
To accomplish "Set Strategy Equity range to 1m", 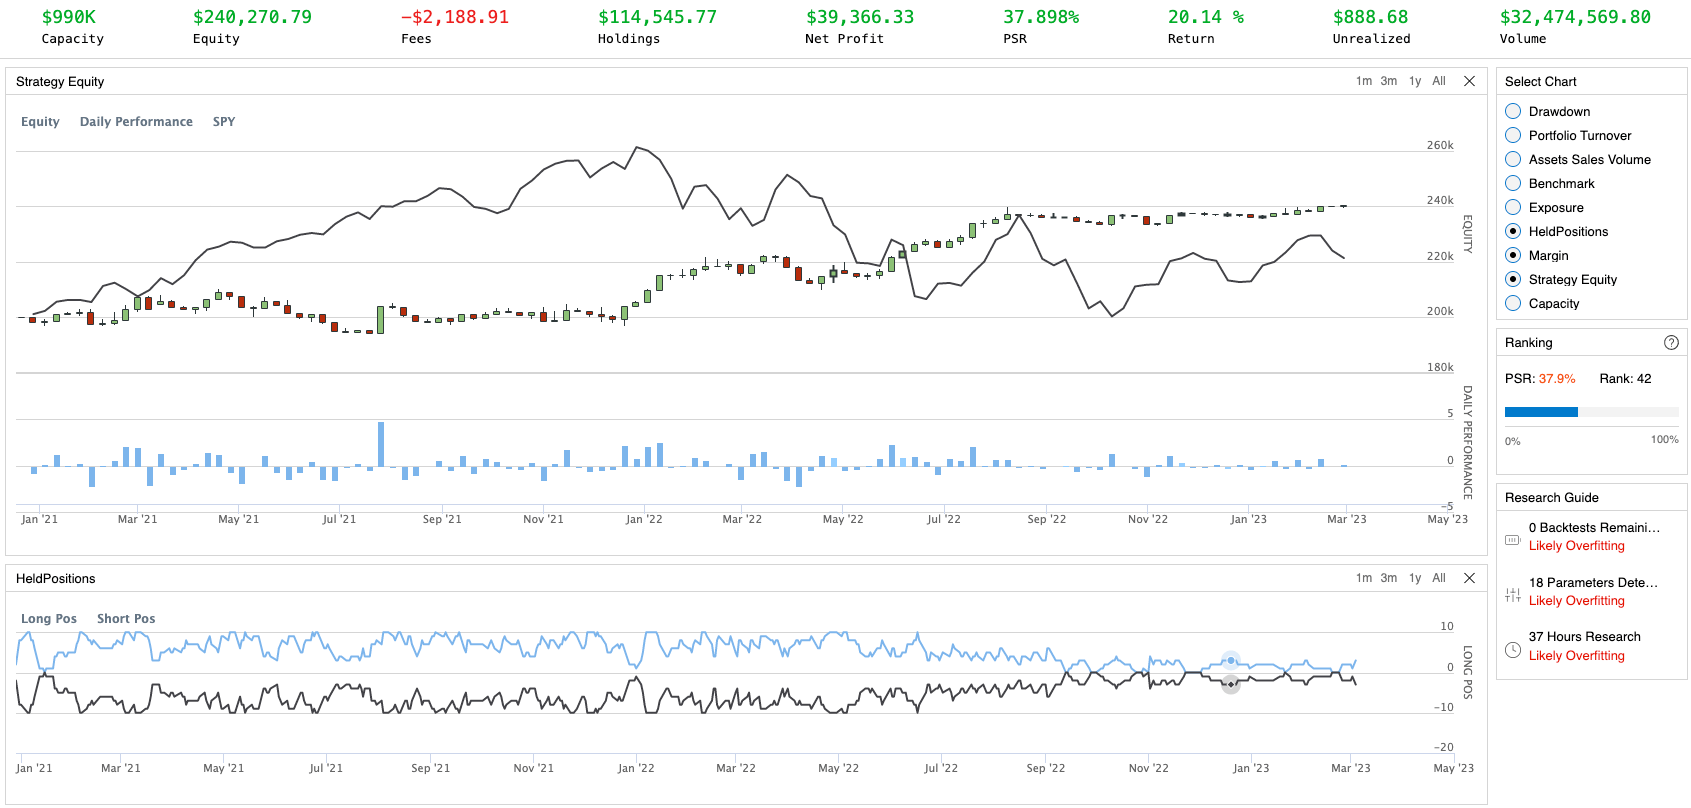I will pyautogui.click(x=1363, y=81).
